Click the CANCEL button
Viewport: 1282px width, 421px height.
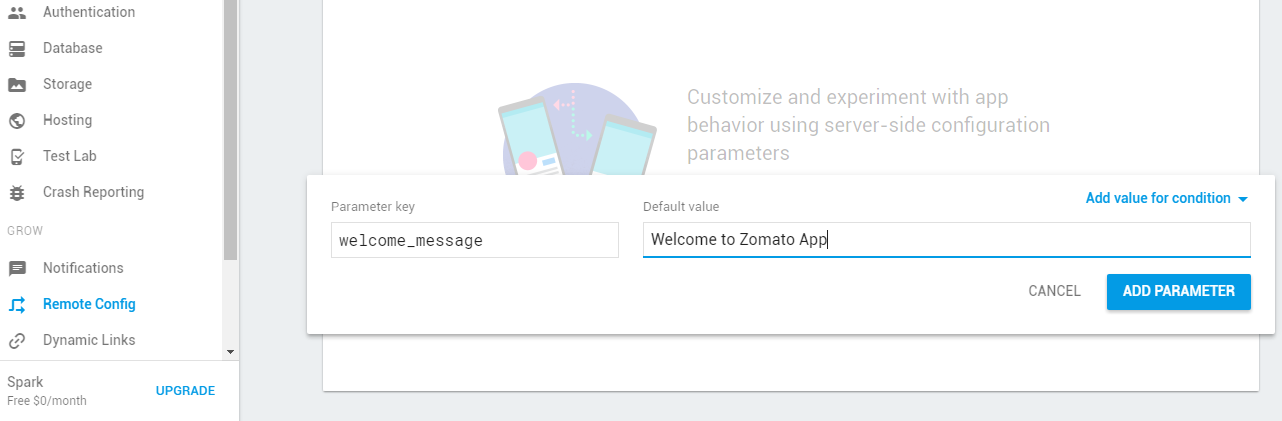tap(1054, 291)
